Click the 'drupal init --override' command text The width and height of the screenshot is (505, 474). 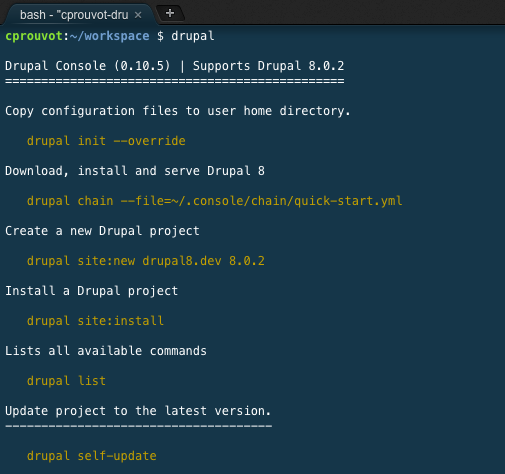pos(106,141)
